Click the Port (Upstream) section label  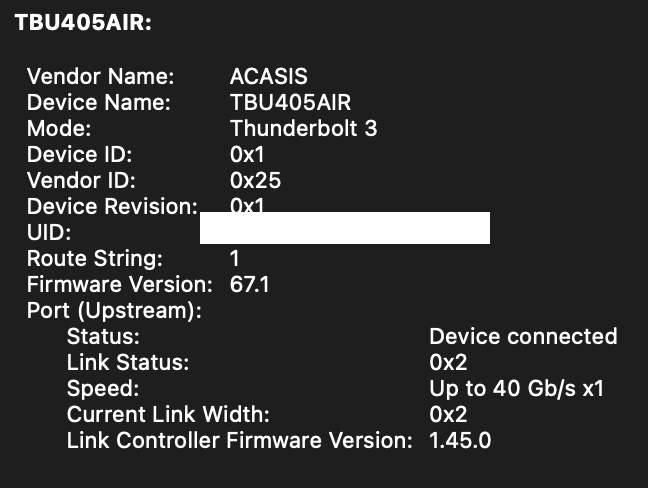pyautogui.click(x=114, y=311)
